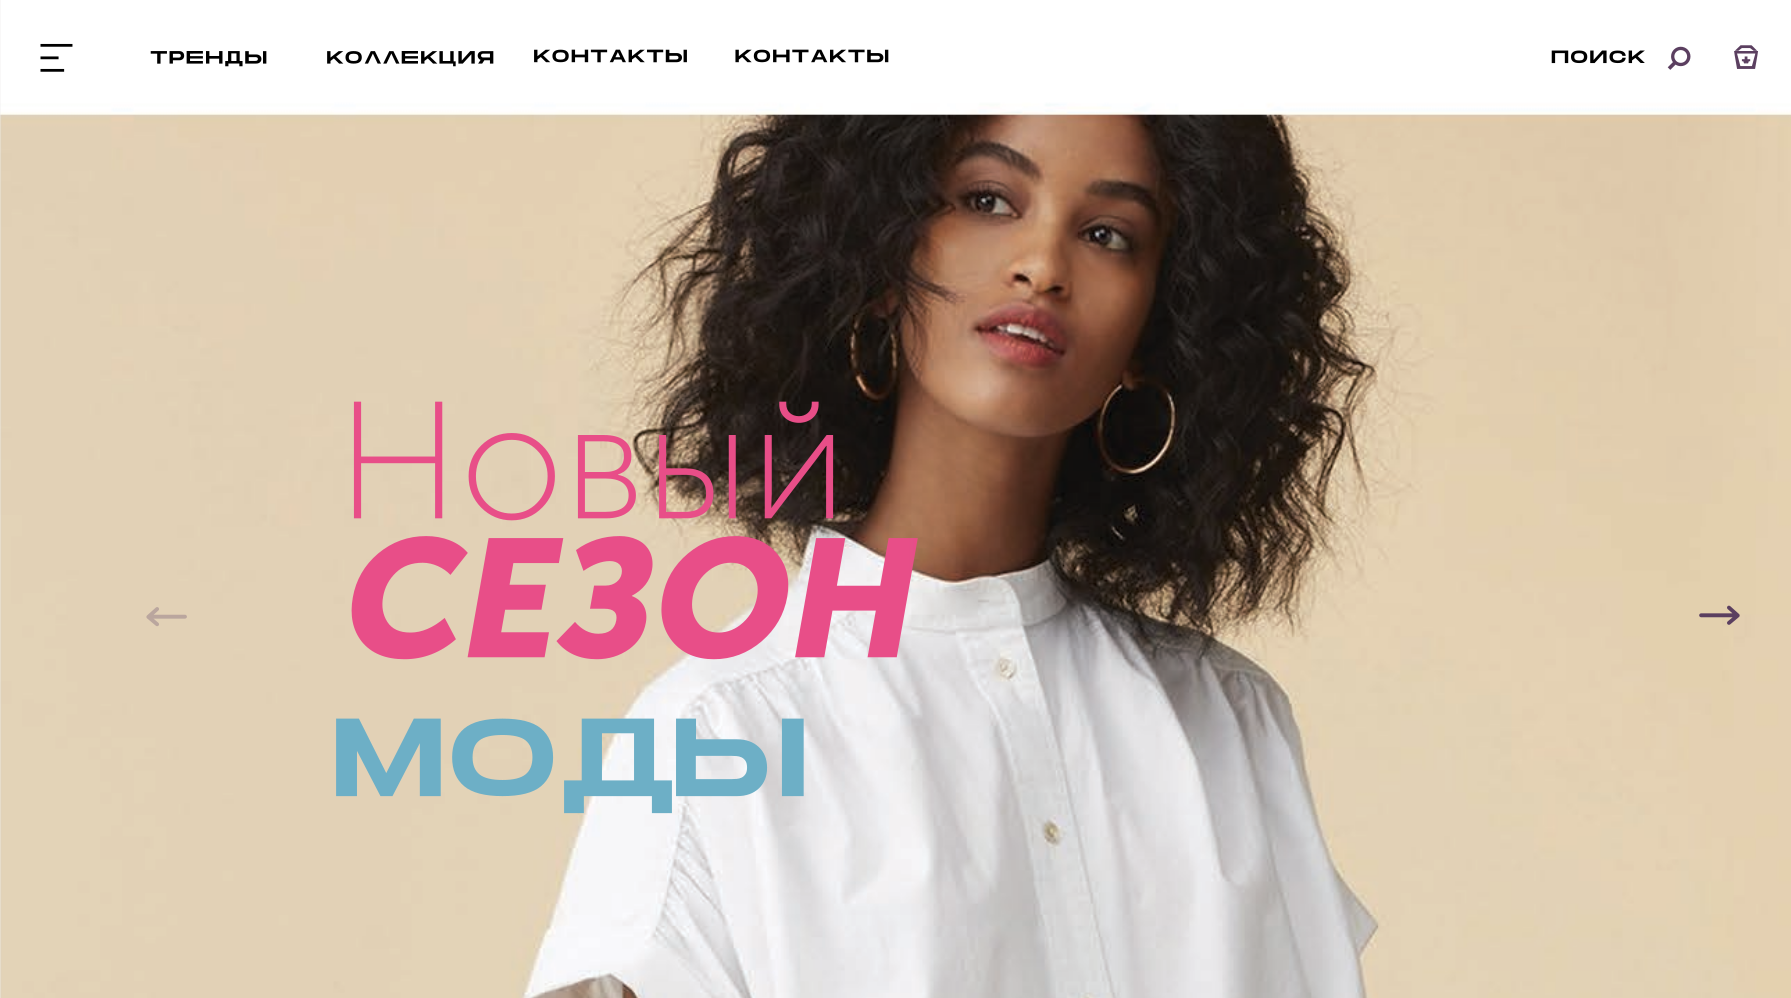Click blank area of white header bar

point(1200,57)
